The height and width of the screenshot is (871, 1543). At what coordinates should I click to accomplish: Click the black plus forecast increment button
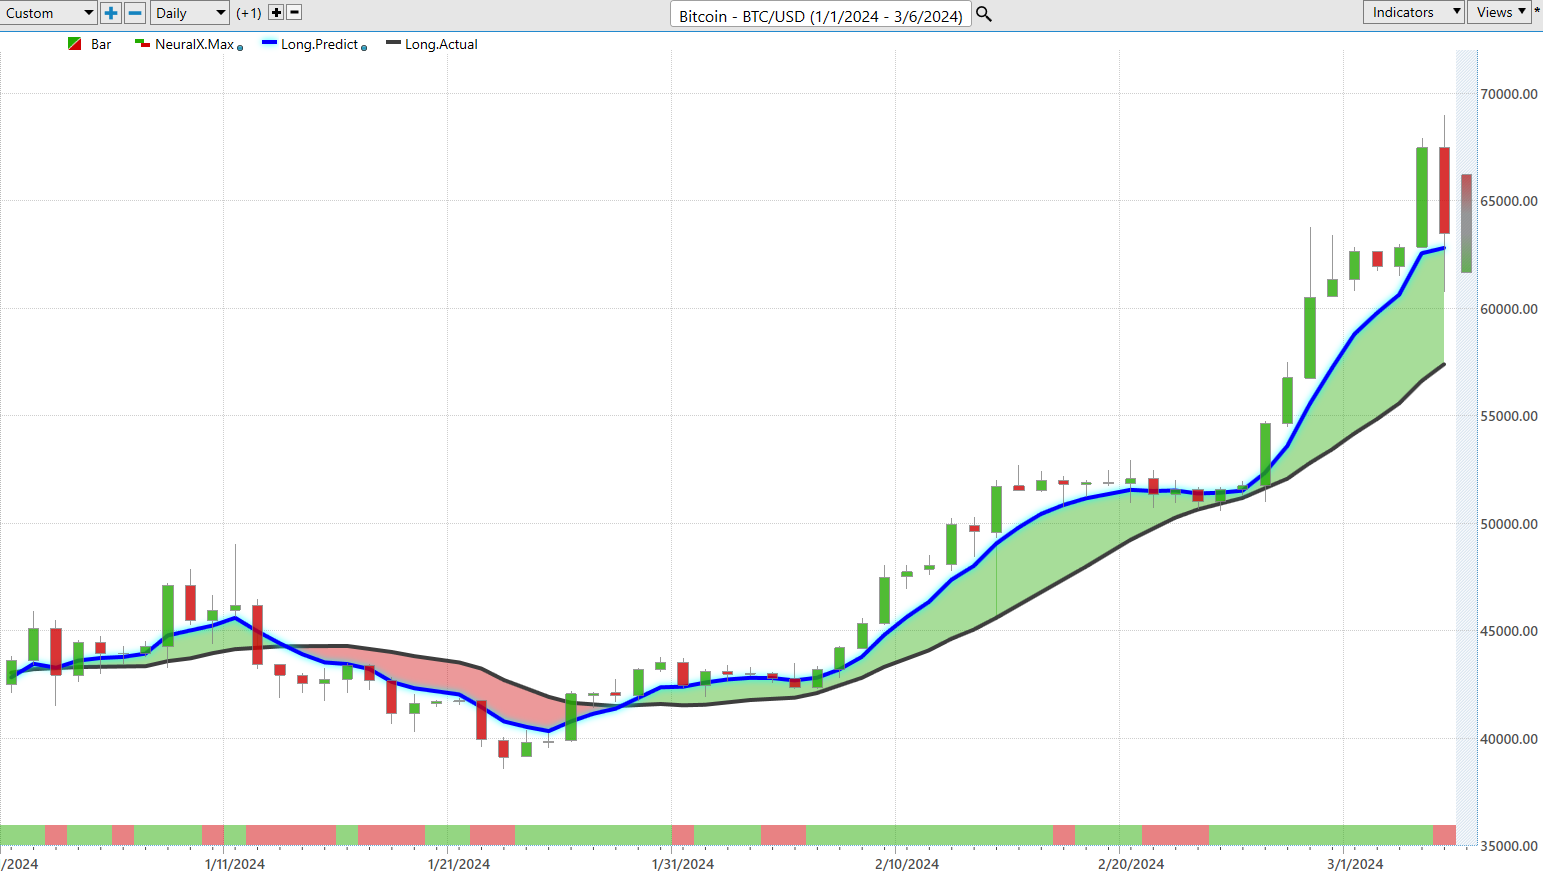click(x=276, y=13)
